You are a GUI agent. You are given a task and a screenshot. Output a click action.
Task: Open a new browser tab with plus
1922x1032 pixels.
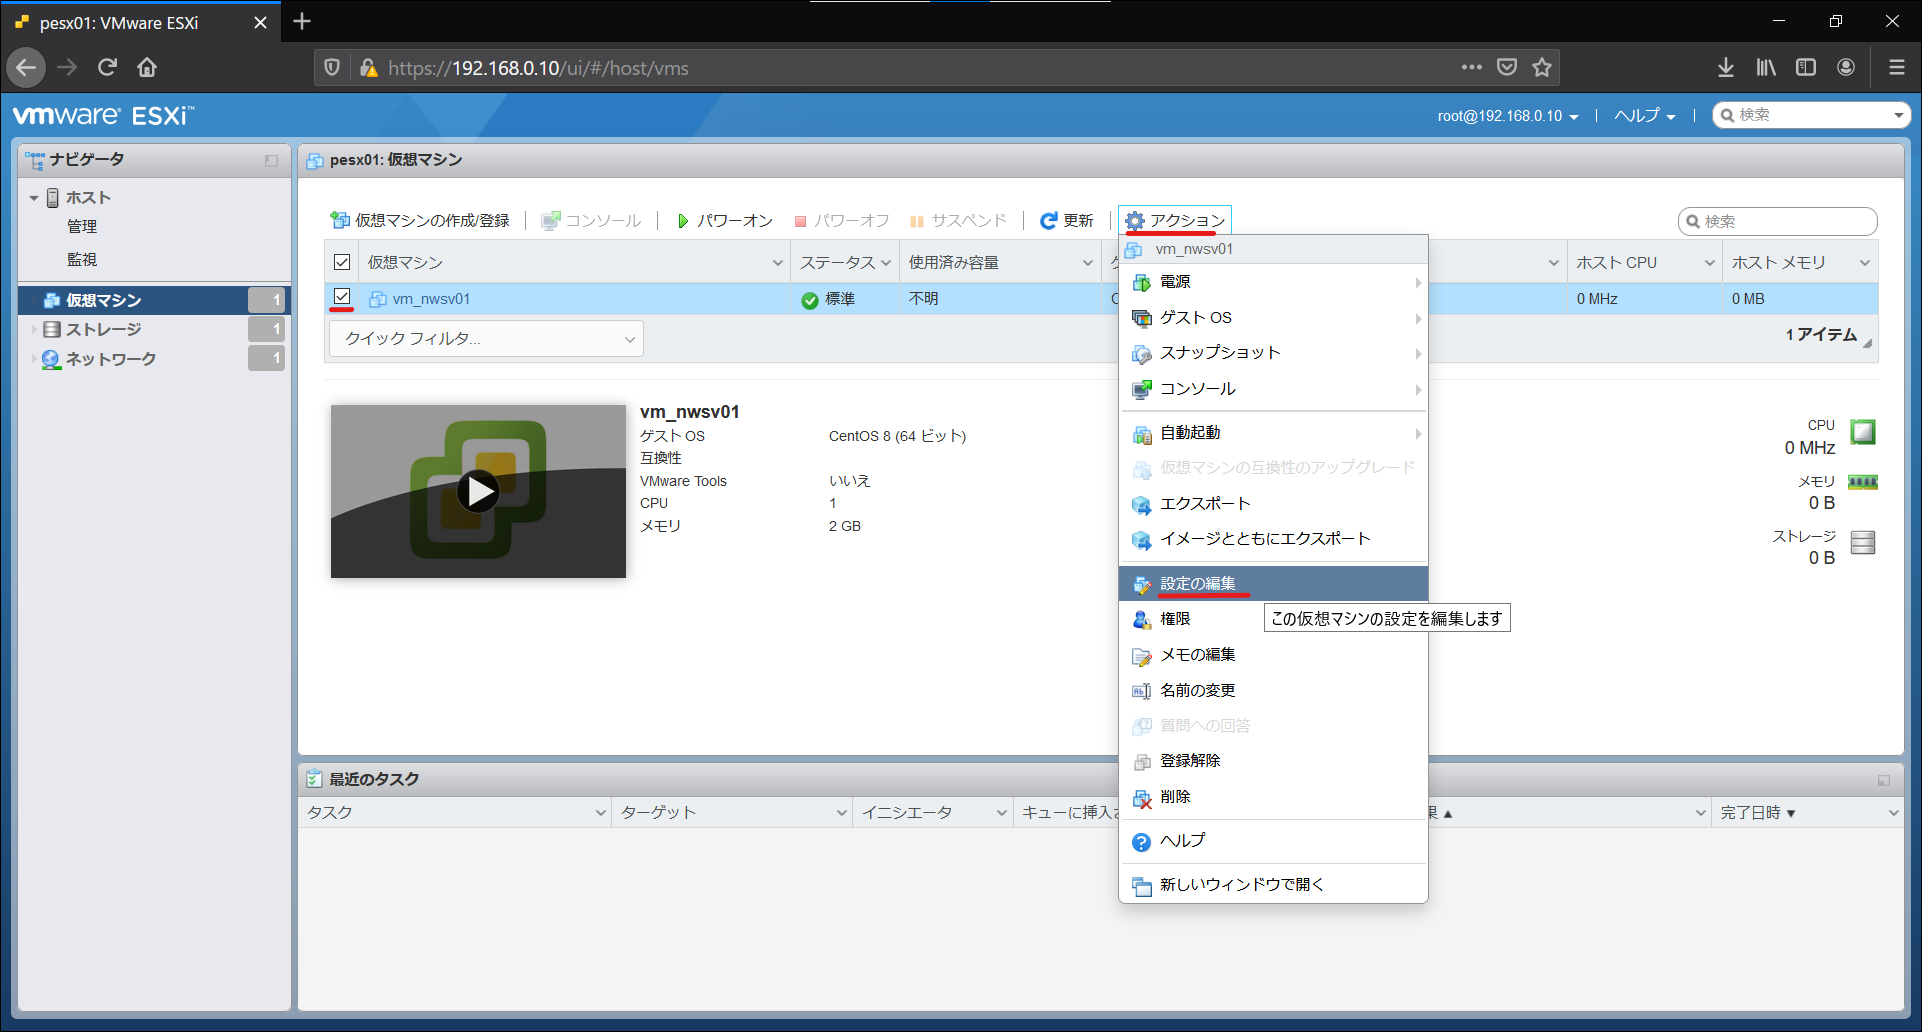click(x=302, y=21)
